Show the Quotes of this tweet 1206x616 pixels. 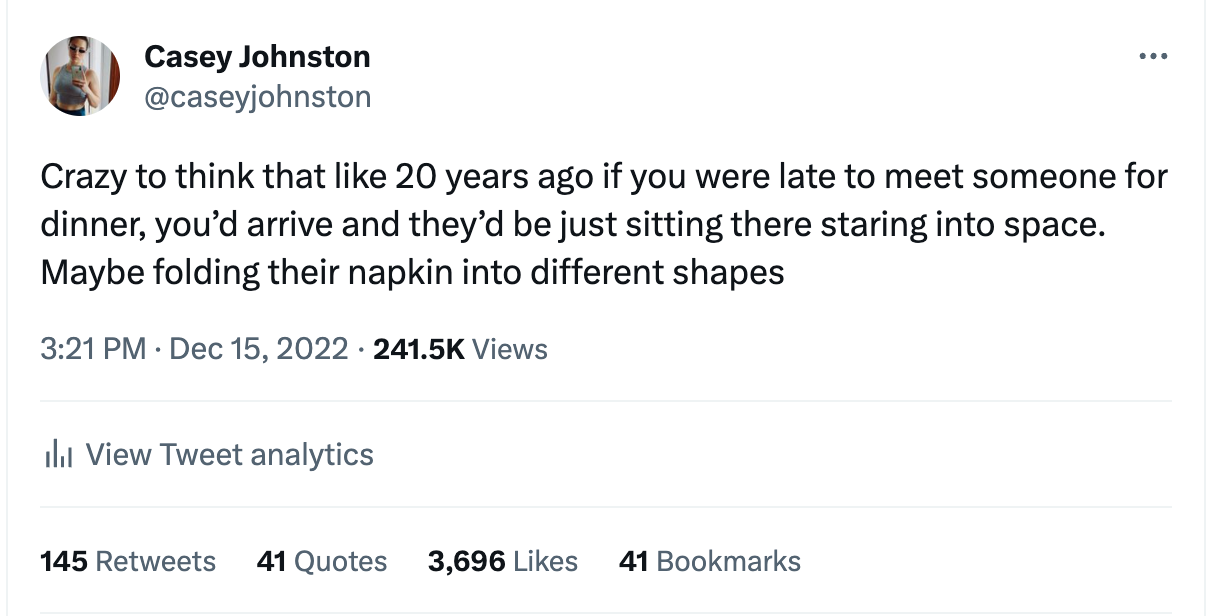coord(340,561)
